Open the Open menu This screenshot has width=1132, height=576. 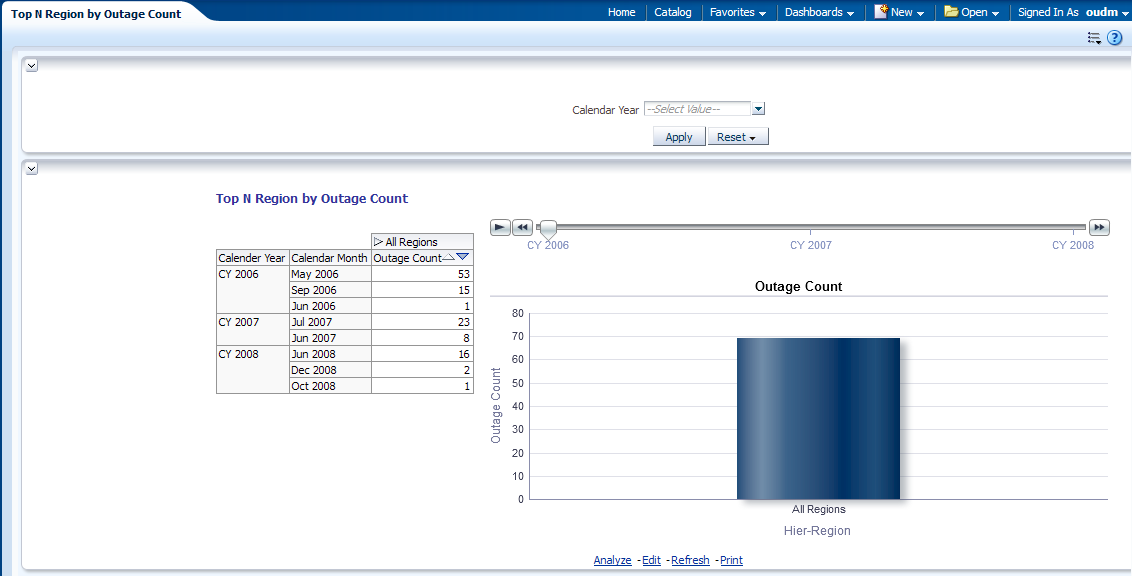(980, 12)
